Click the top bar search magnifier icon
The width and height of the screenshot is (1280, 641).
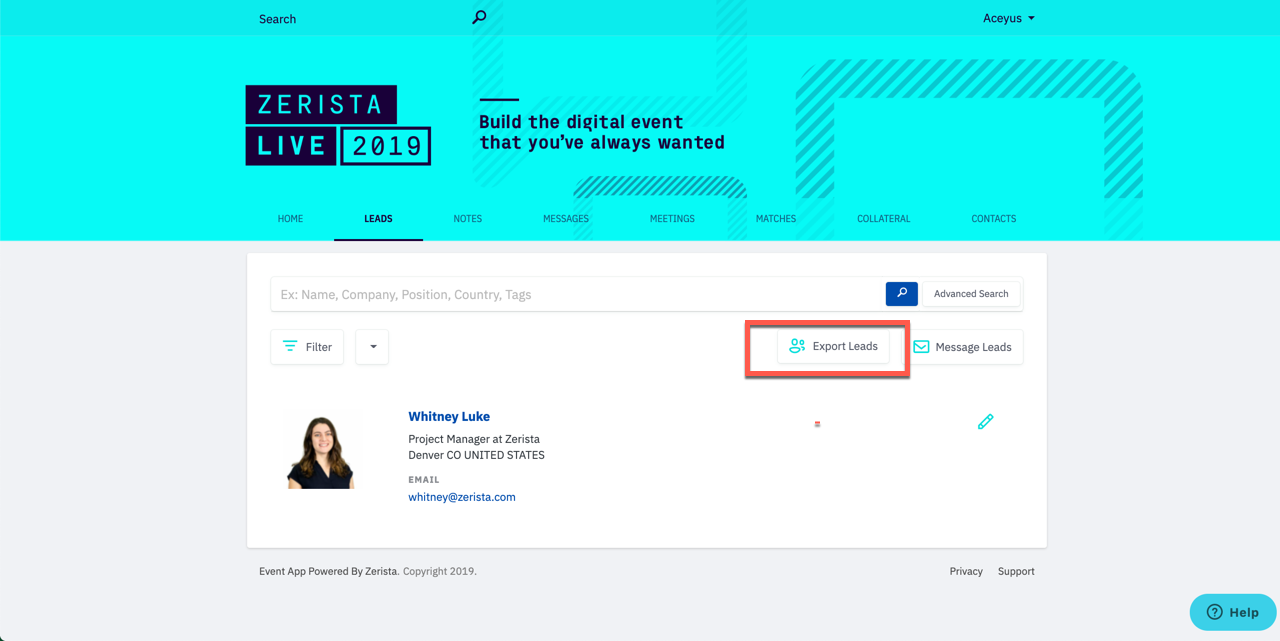coord(479,17)
